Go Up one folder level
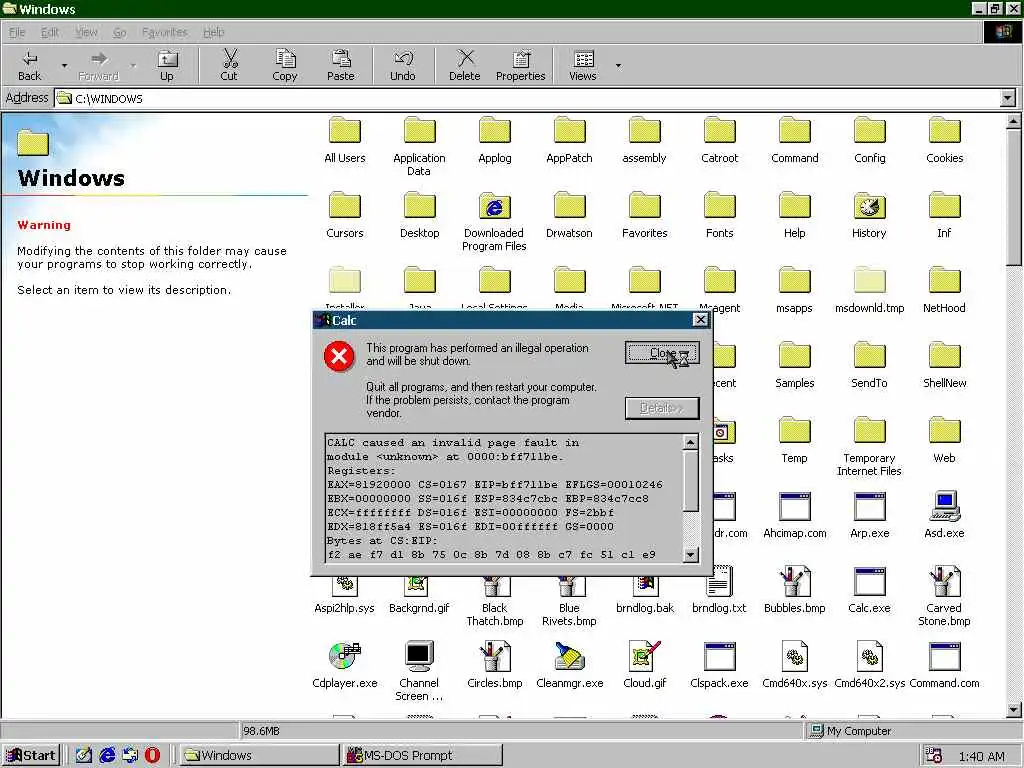The image size is (1024, 768). point(167,65)
